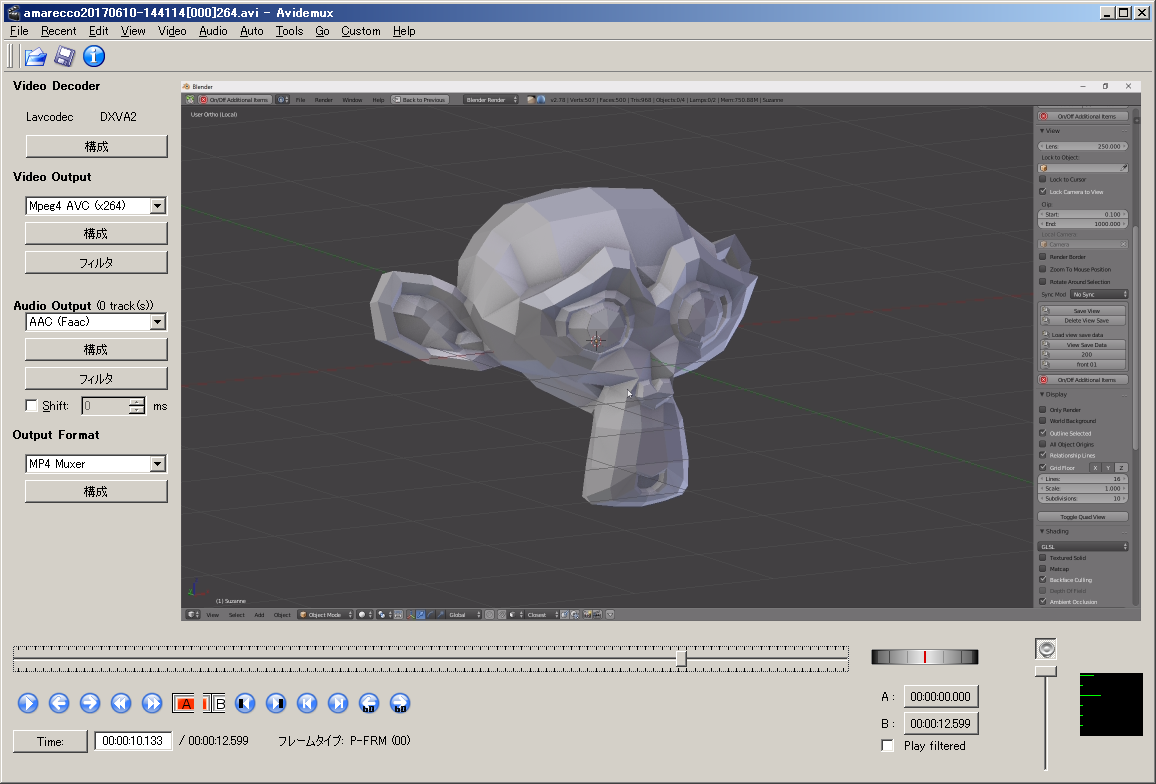Open the Edit menu
This screenshot has width=1156, height=784.
pyautogui.click(x=98, y=31)
